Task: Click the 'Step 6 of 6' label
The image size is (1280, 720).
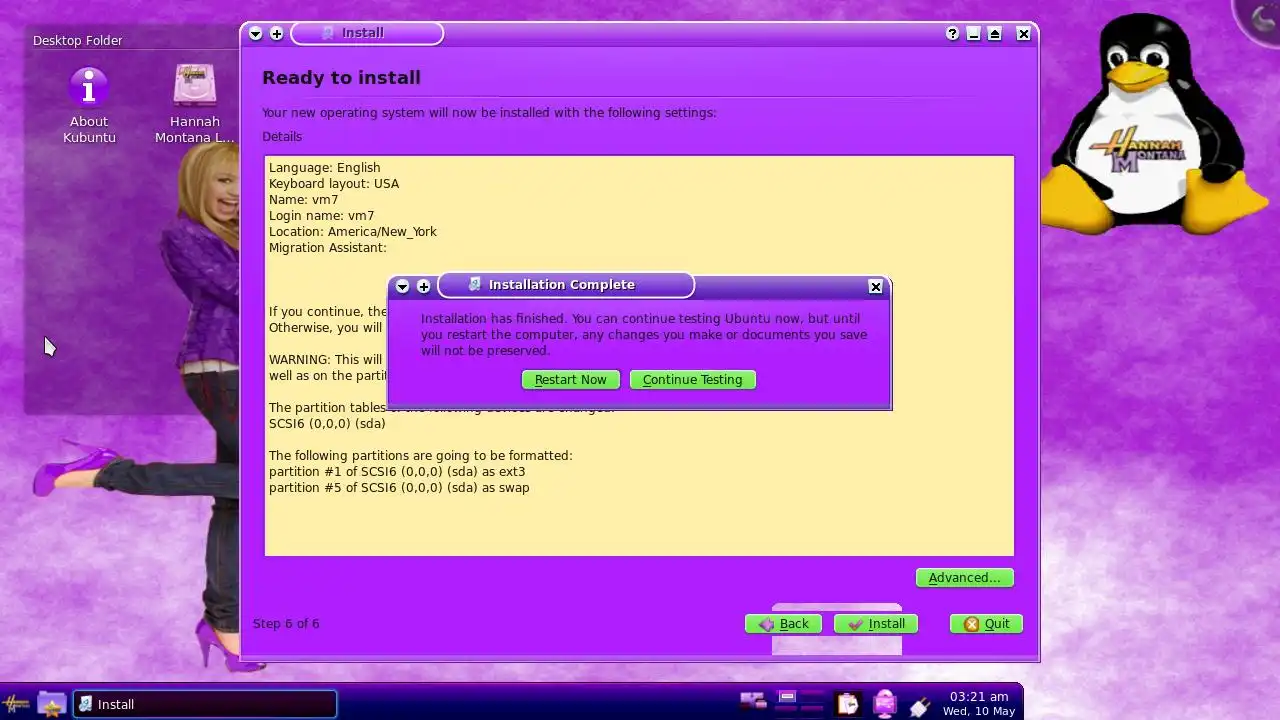Action: click(x=286, y=624)
